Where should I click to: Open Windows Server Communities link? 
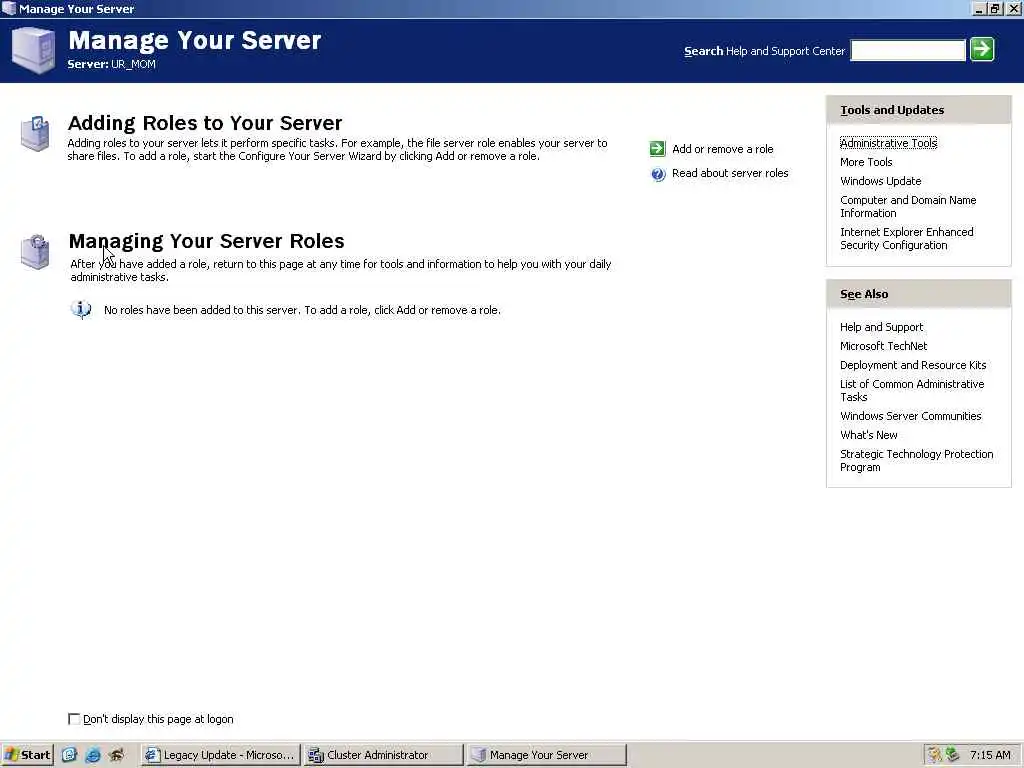pyautogui.click(x=910, y=416)
